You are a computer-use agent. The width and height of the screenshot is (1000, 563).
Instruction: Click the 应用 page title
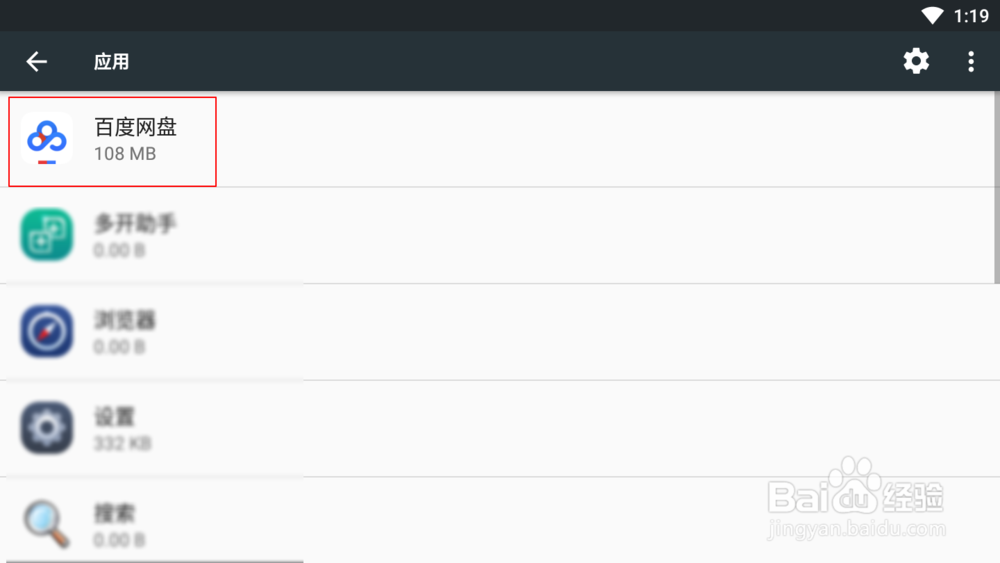pyautogui.click(x=112, y=62)
